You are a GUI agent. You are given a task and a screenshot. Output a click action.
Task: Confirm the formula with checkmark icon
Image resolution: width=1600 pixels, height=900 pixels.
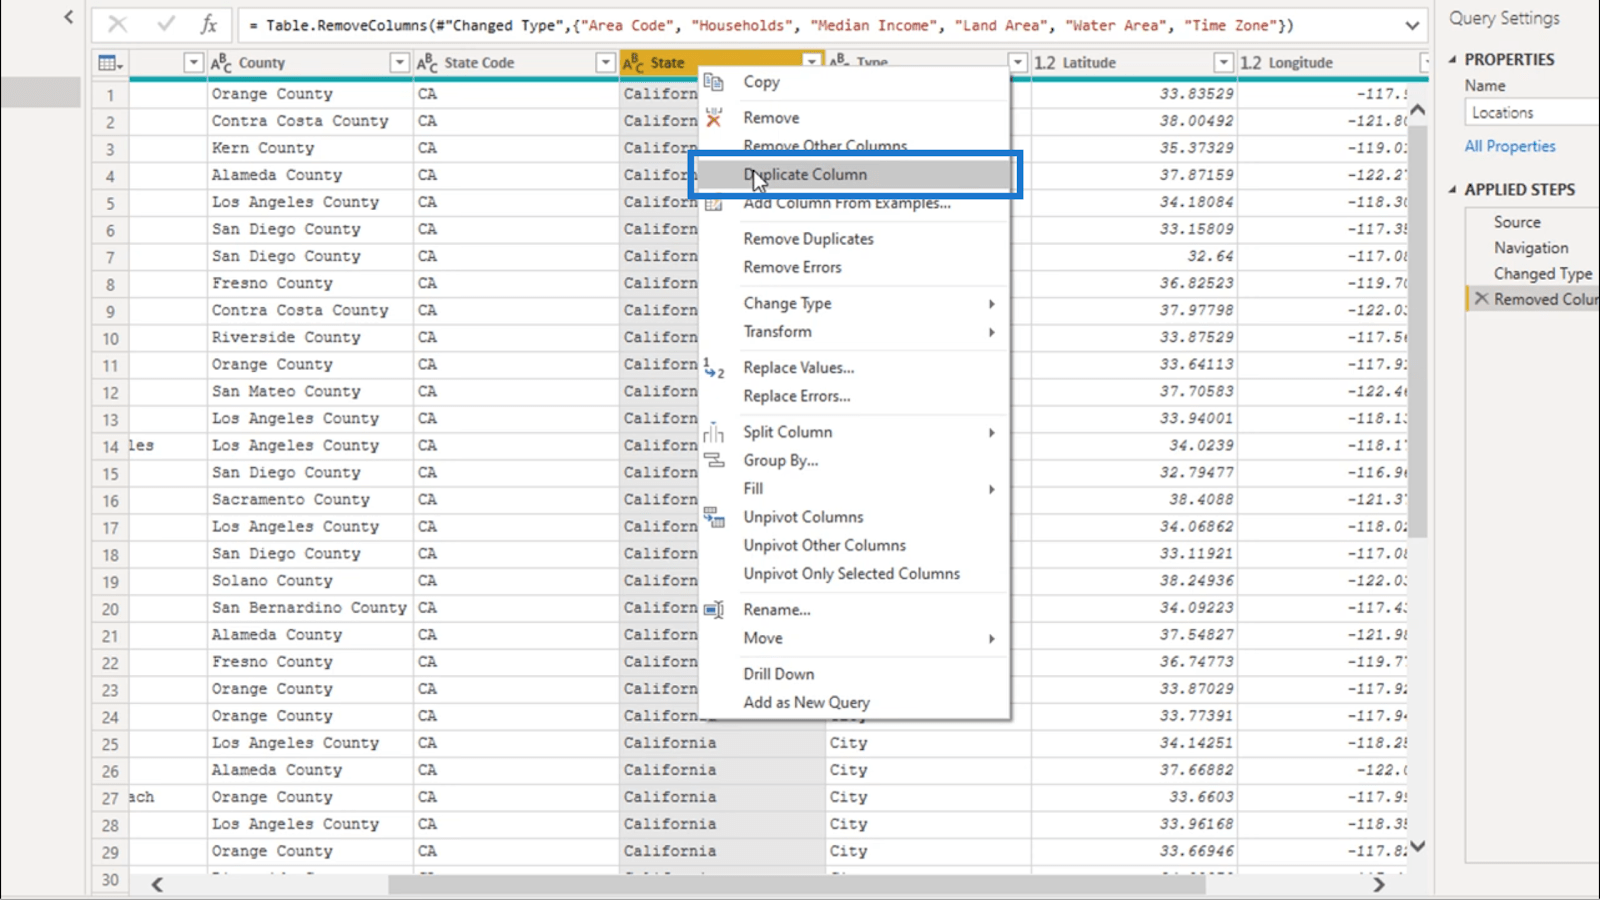click(165, 25)
